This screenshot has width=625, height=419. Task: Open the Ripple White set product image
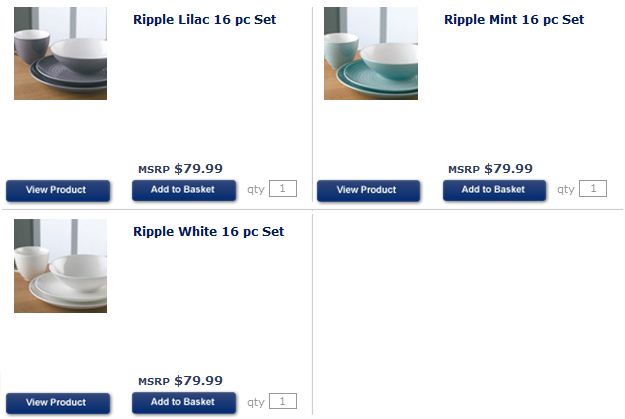60,266
